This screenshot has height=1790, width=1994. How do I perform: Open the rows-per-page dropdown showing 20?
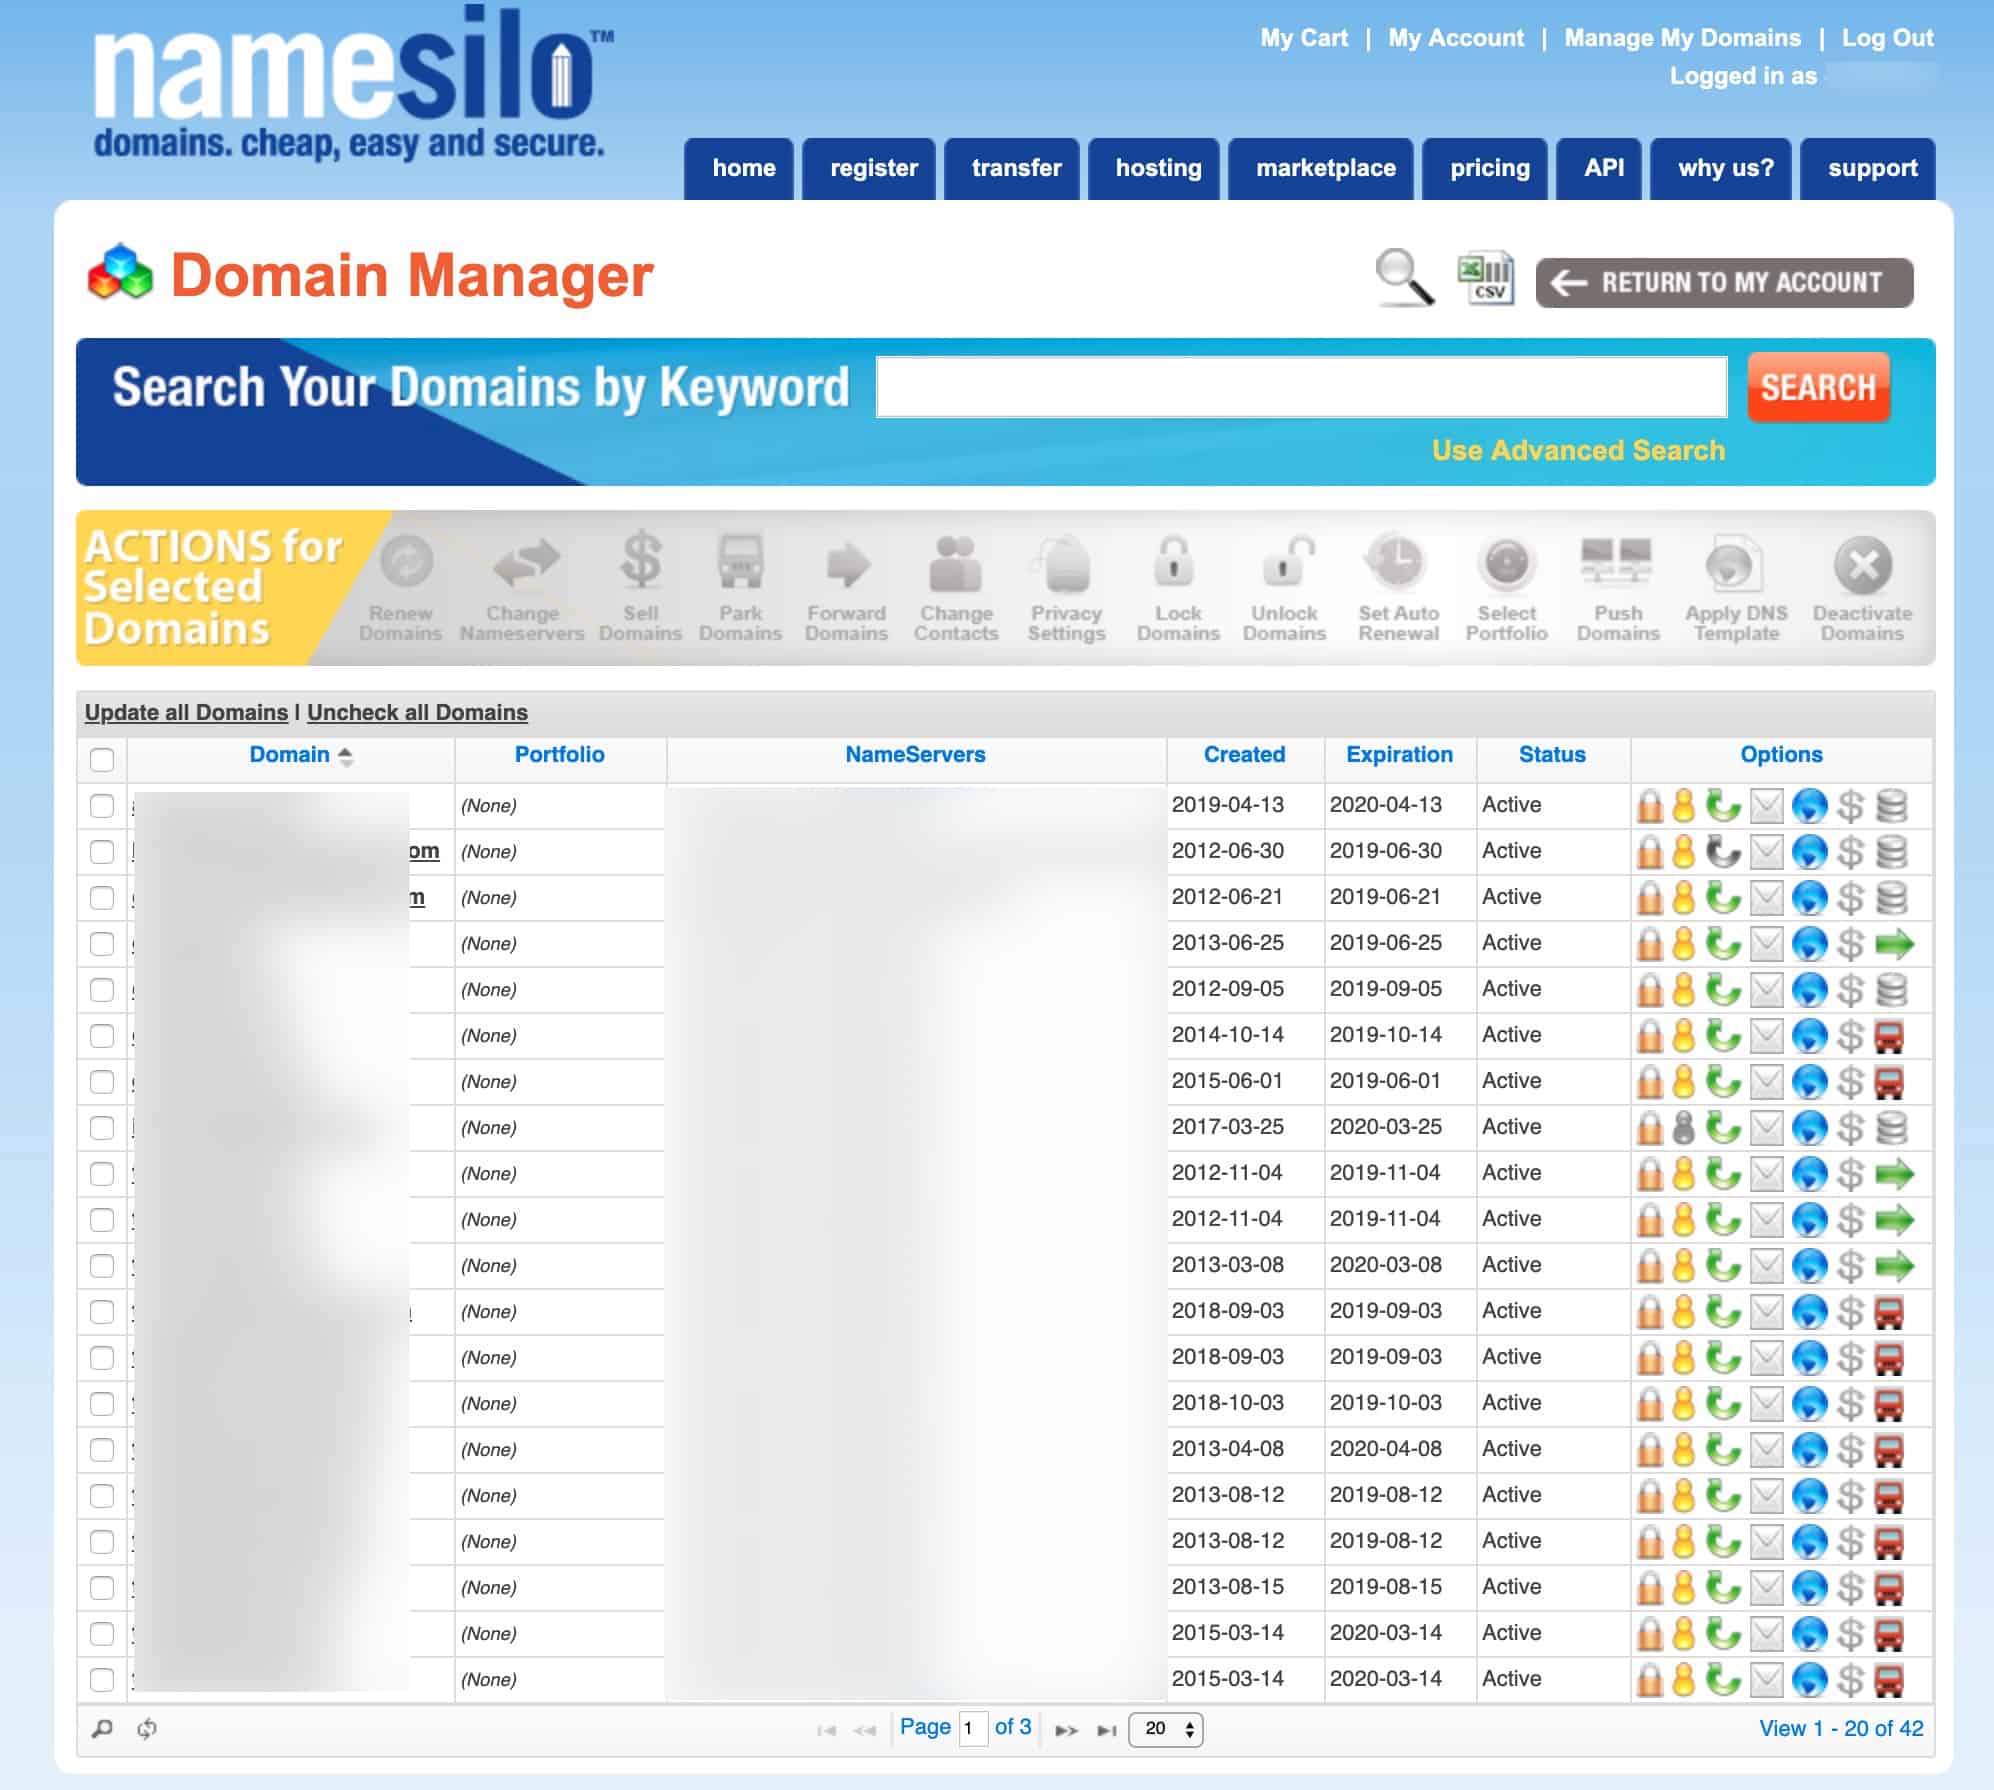coord(1166,1729)
